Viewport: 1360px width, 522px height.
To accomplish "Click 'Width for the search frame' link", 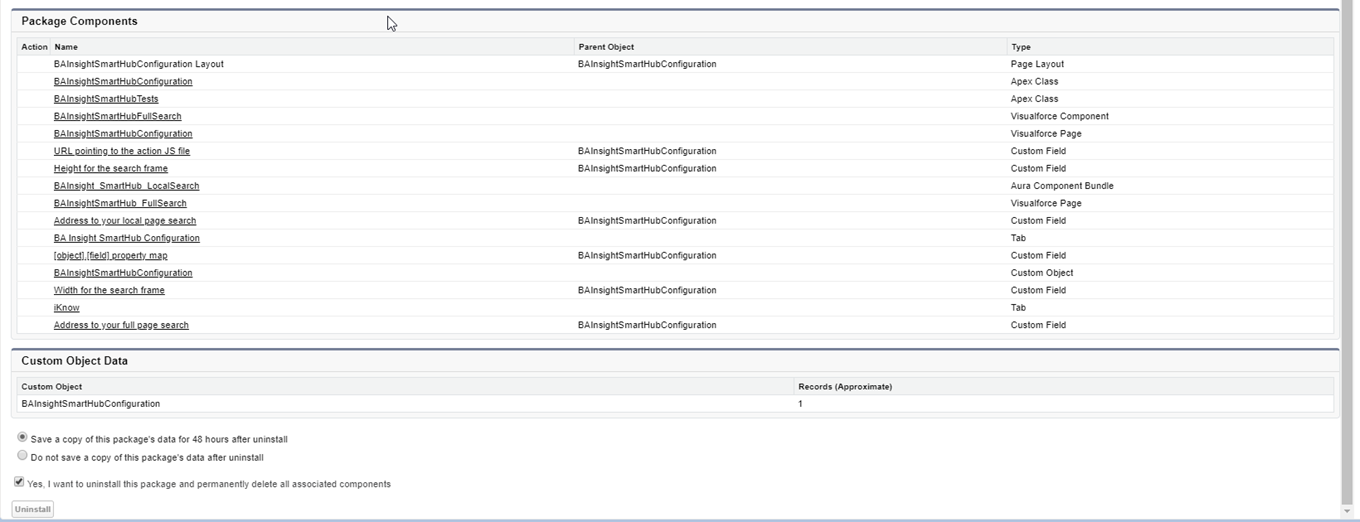I will [x=109, y=290].
